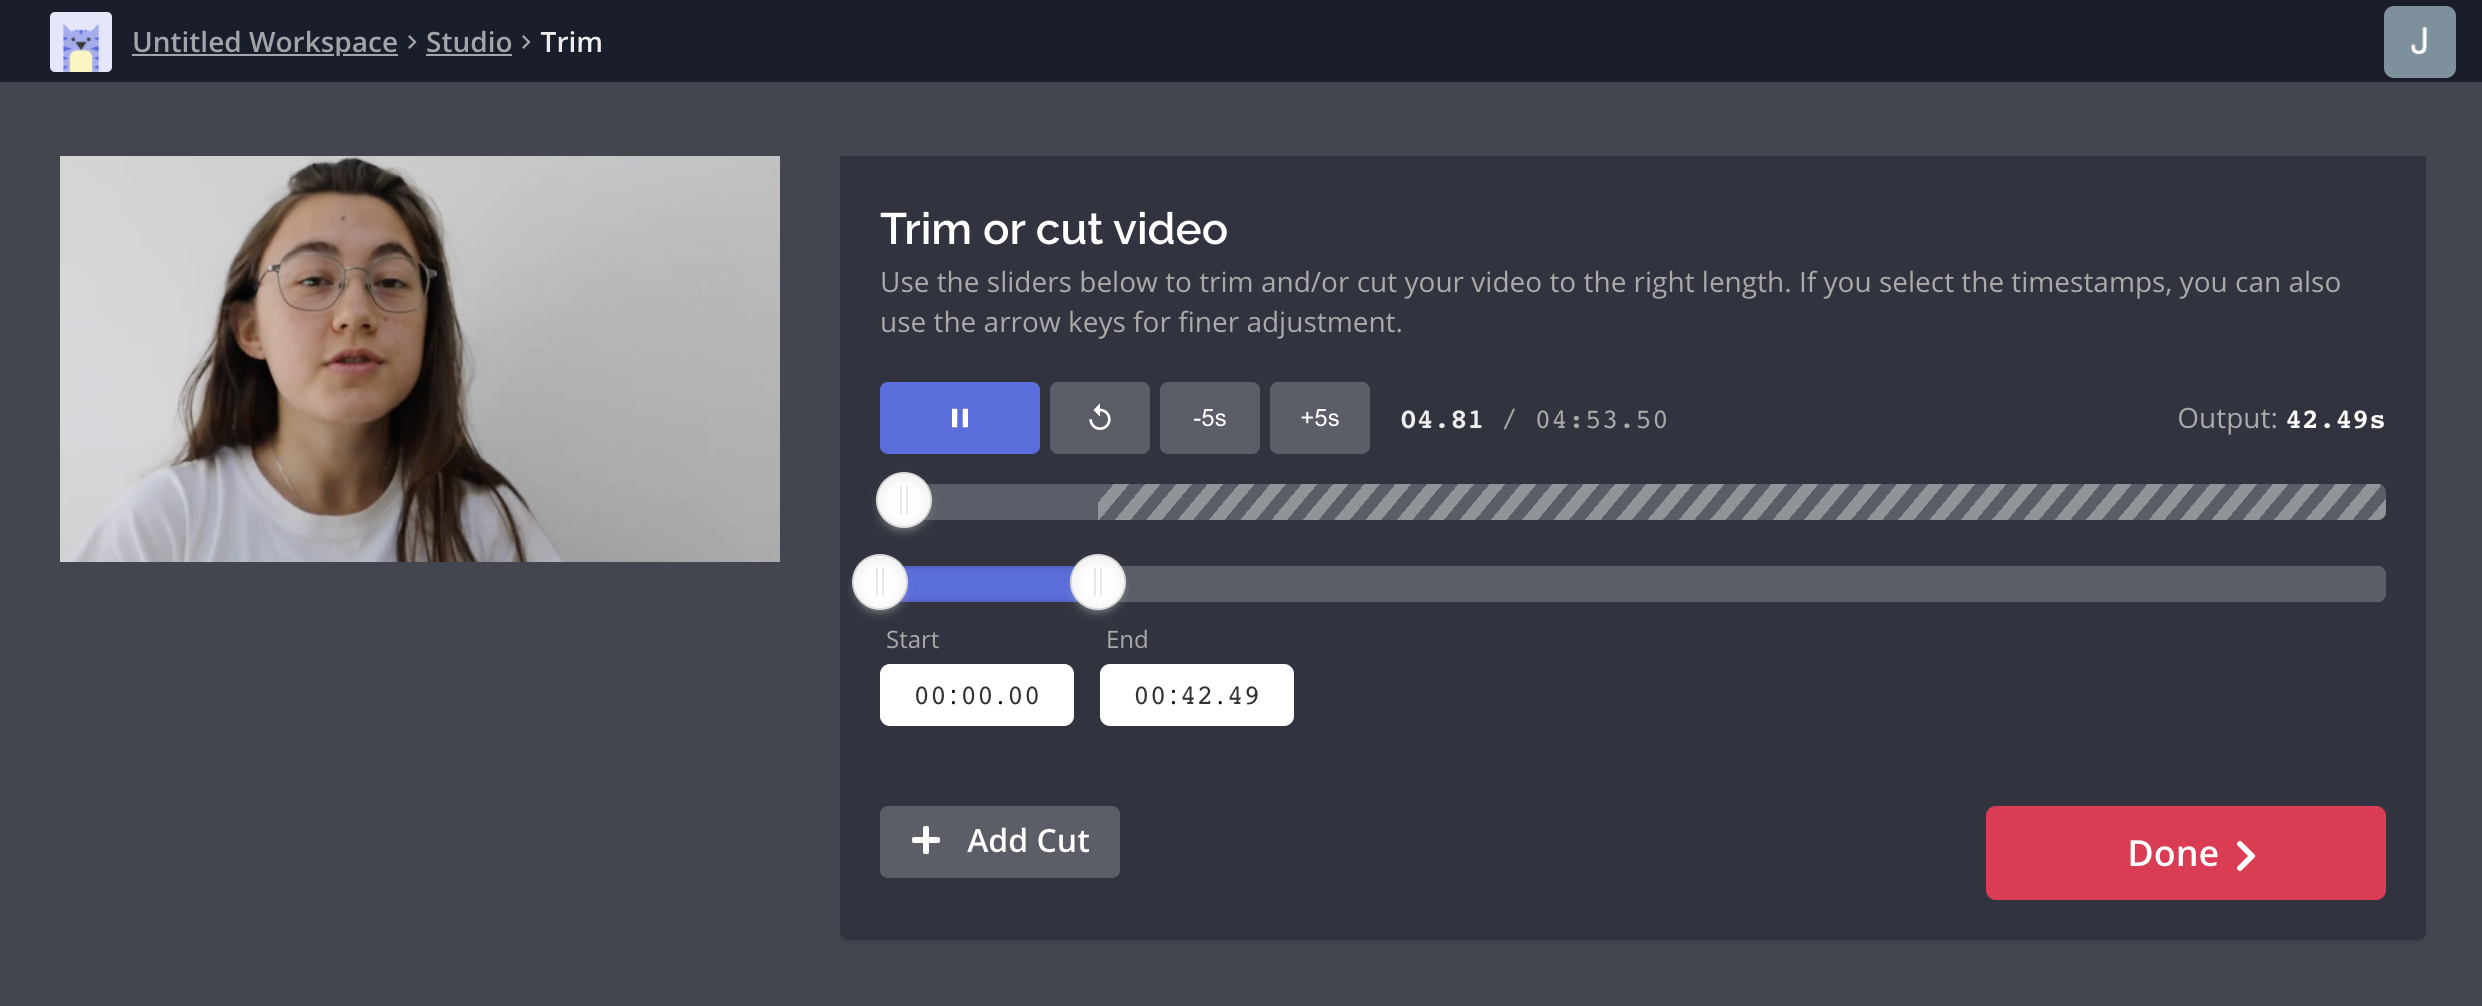
Task: Click the trim start slider handle
Action: (880, 582)
